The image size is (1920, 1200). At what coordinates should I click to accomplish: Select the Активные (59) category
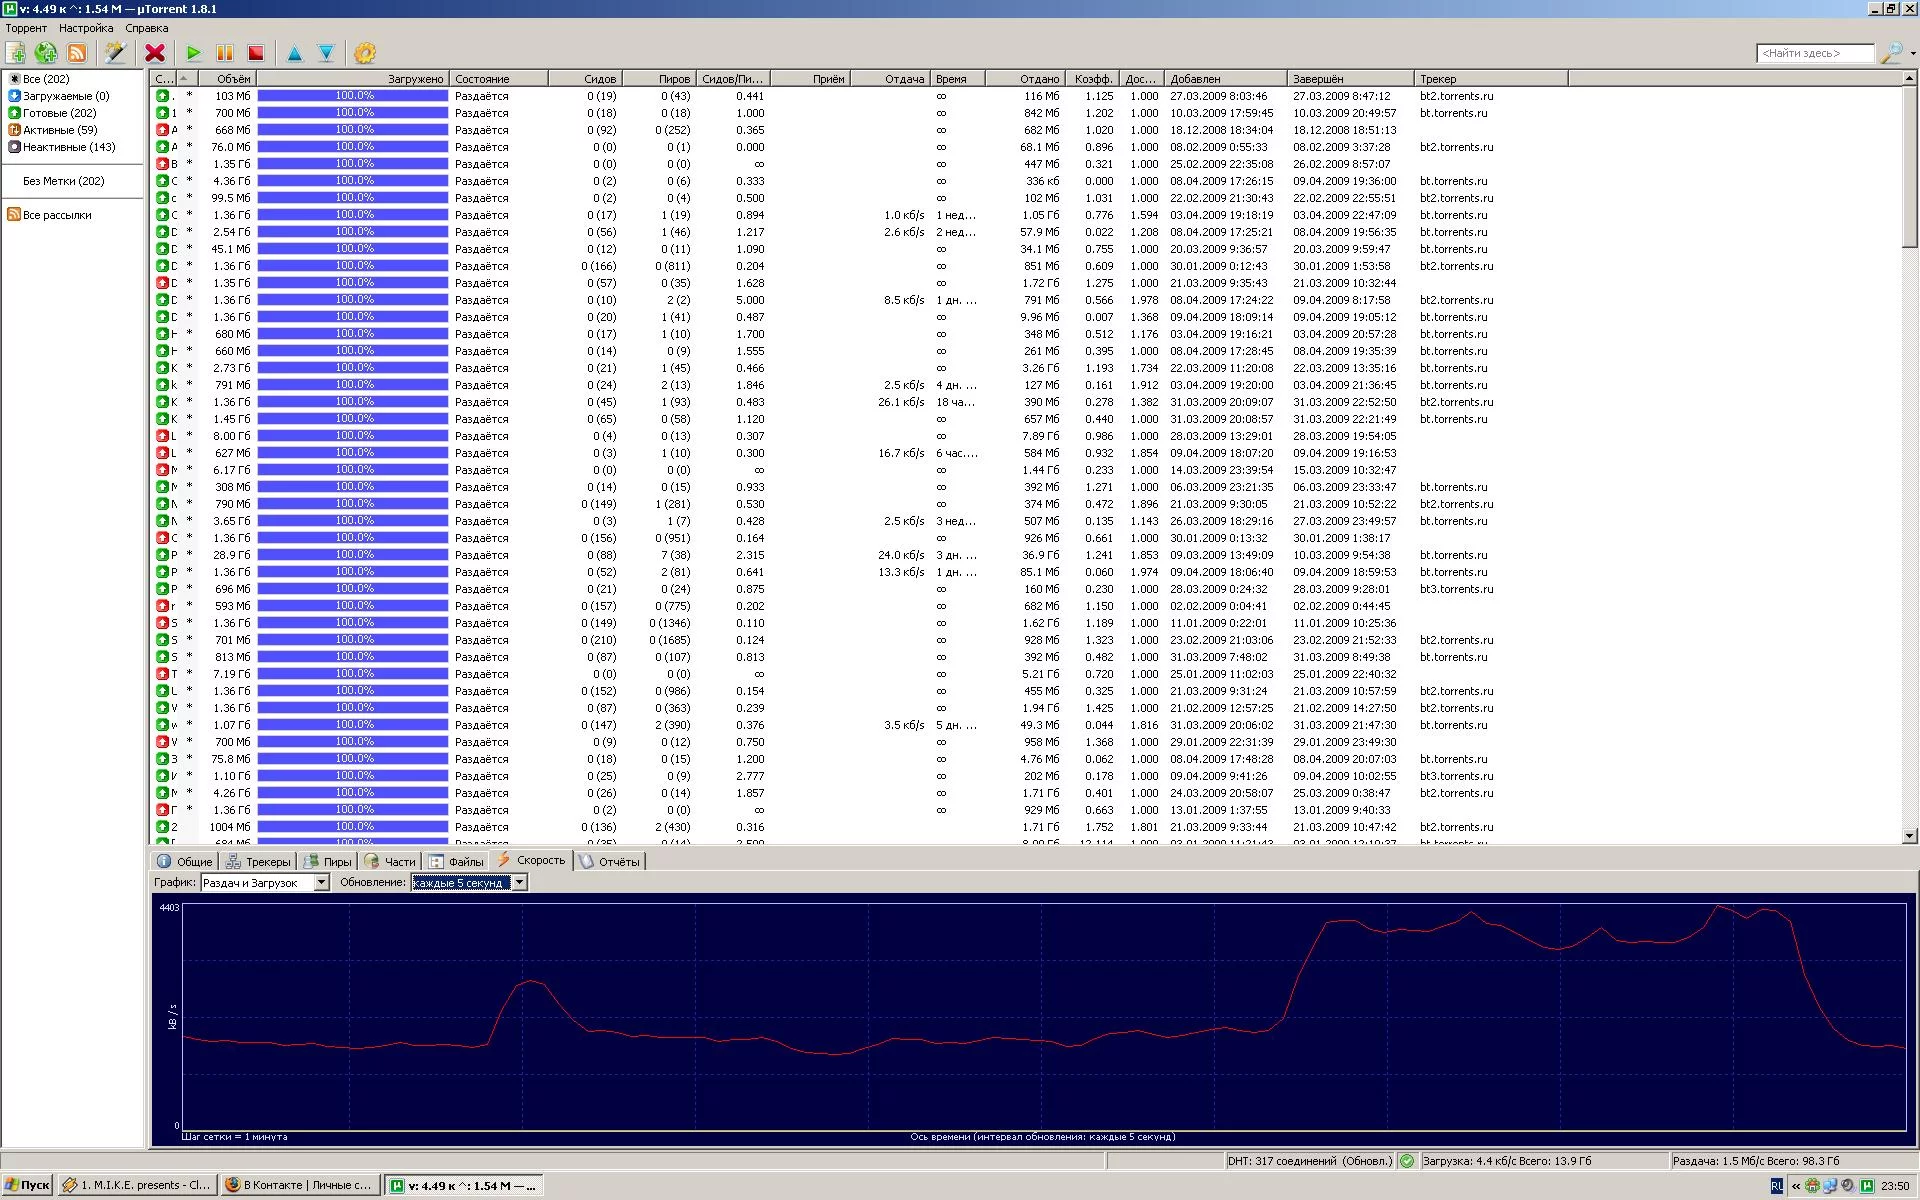click(60, 130)
